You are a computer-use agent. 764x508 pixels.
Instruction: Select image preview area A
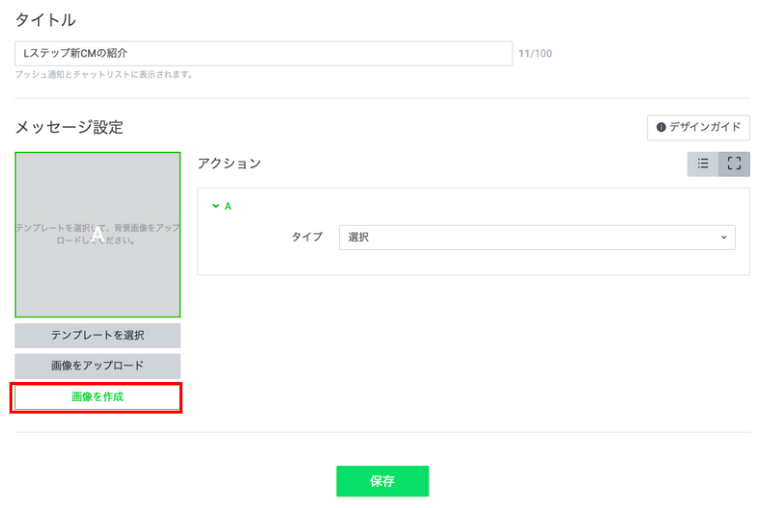[x=97, y=235]
